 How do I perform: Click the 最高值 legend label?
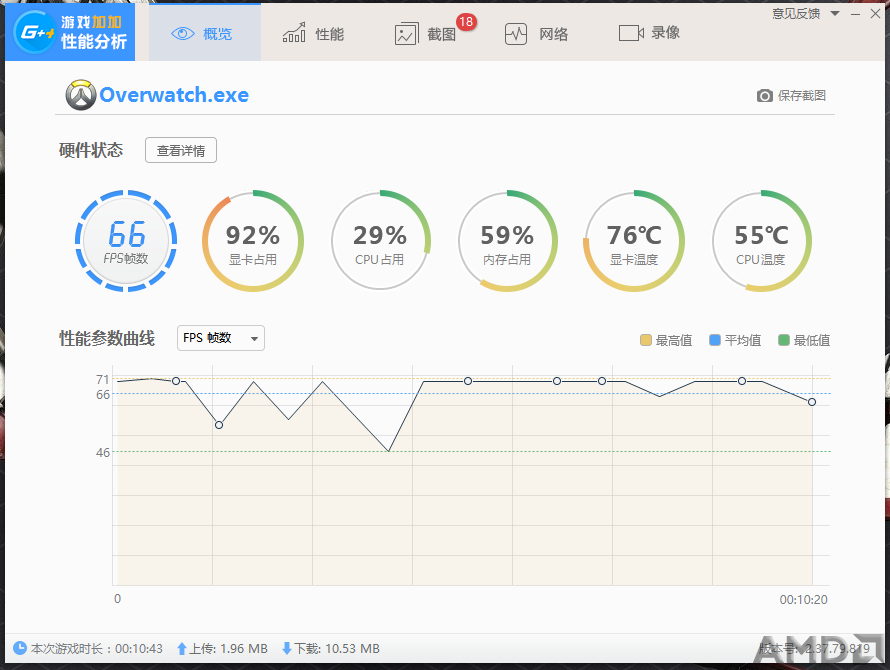tap(674, 340)
